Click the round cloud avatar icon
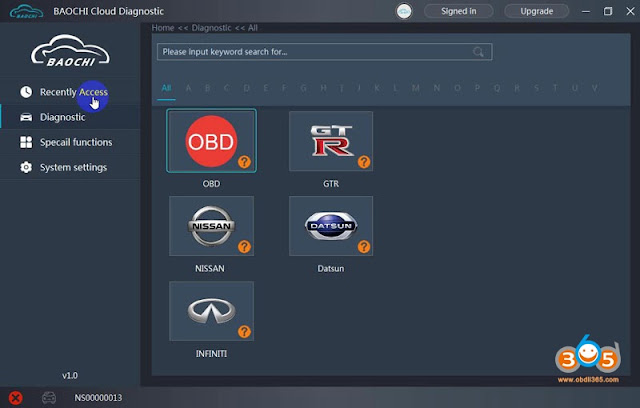The image size is (640, 408). click(404, 11)
